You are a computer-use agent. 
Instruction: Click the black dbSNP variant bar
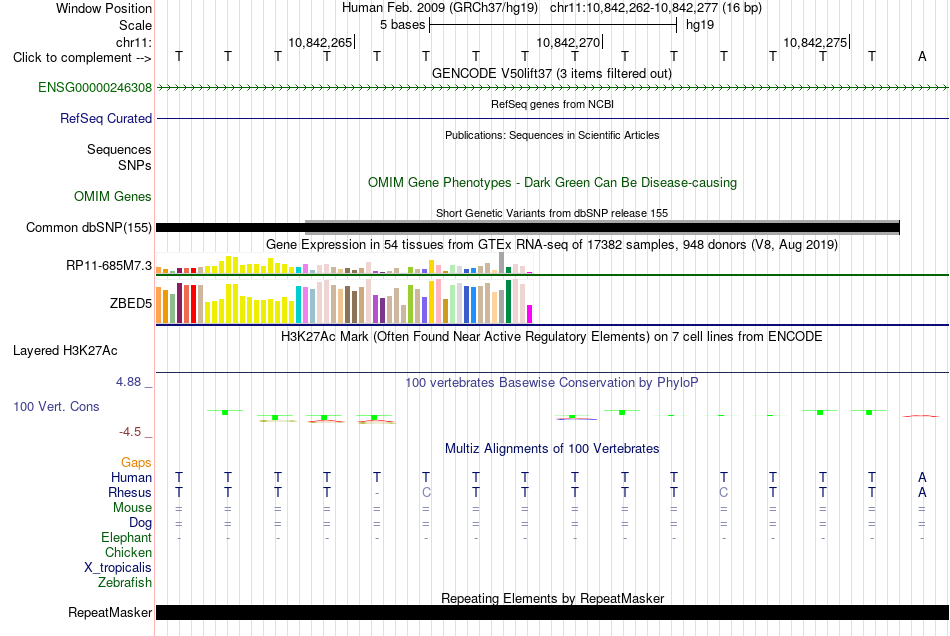pos(528,228)
